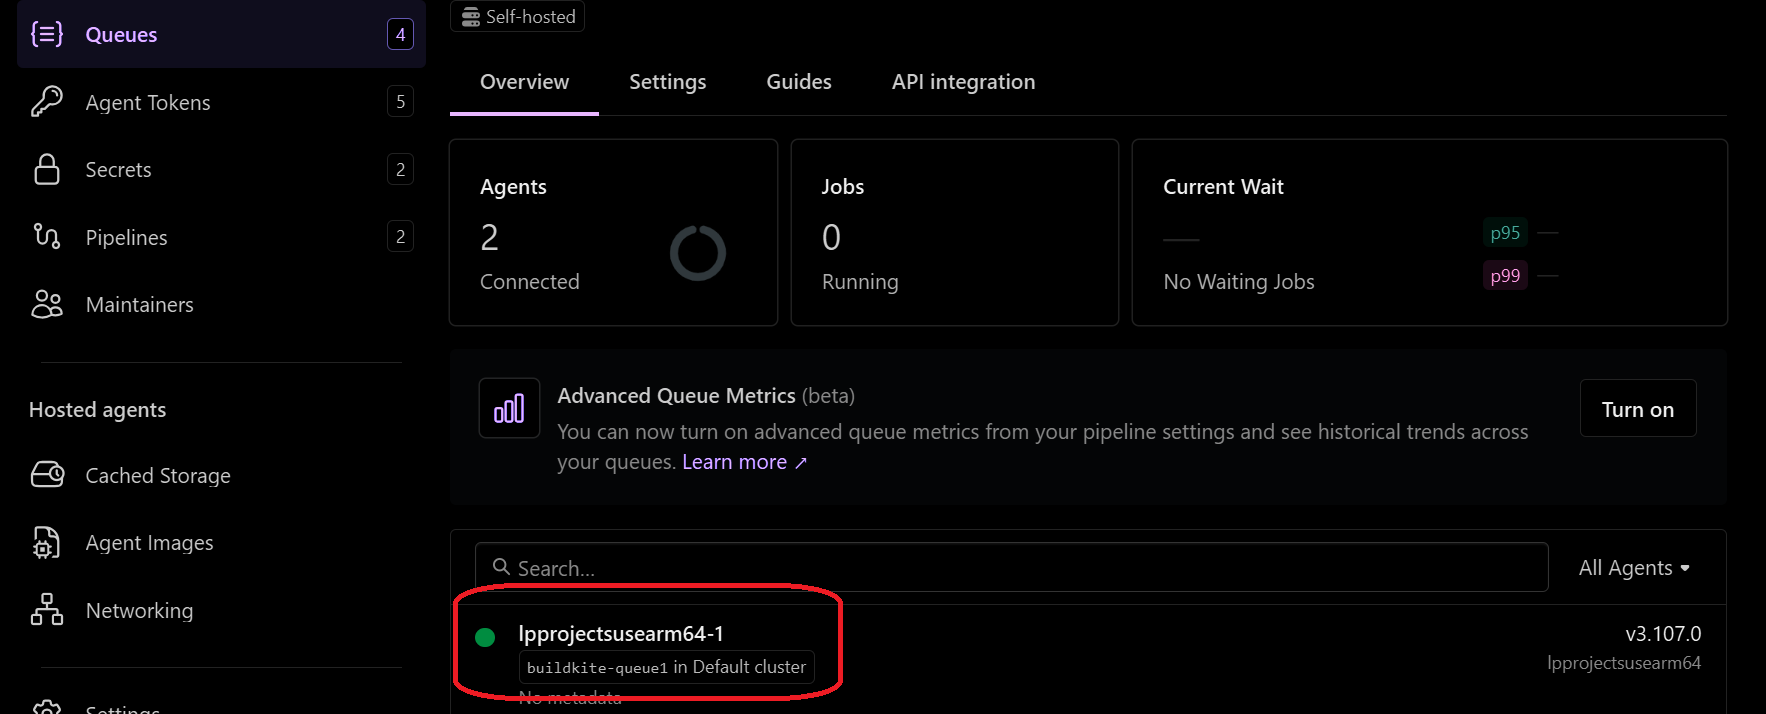Switch to the API integration tab

pyautogui.click(x=963, y=81)
